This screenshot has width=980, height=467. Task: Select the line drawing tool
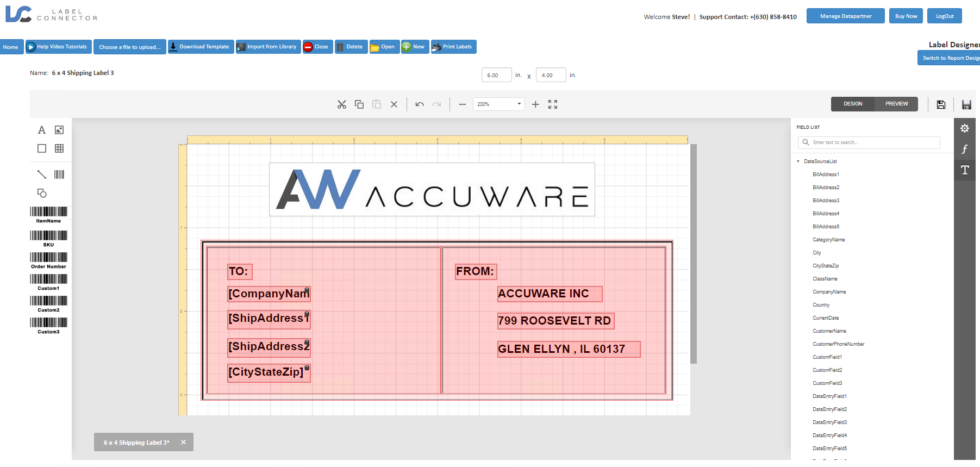(42, 175)
